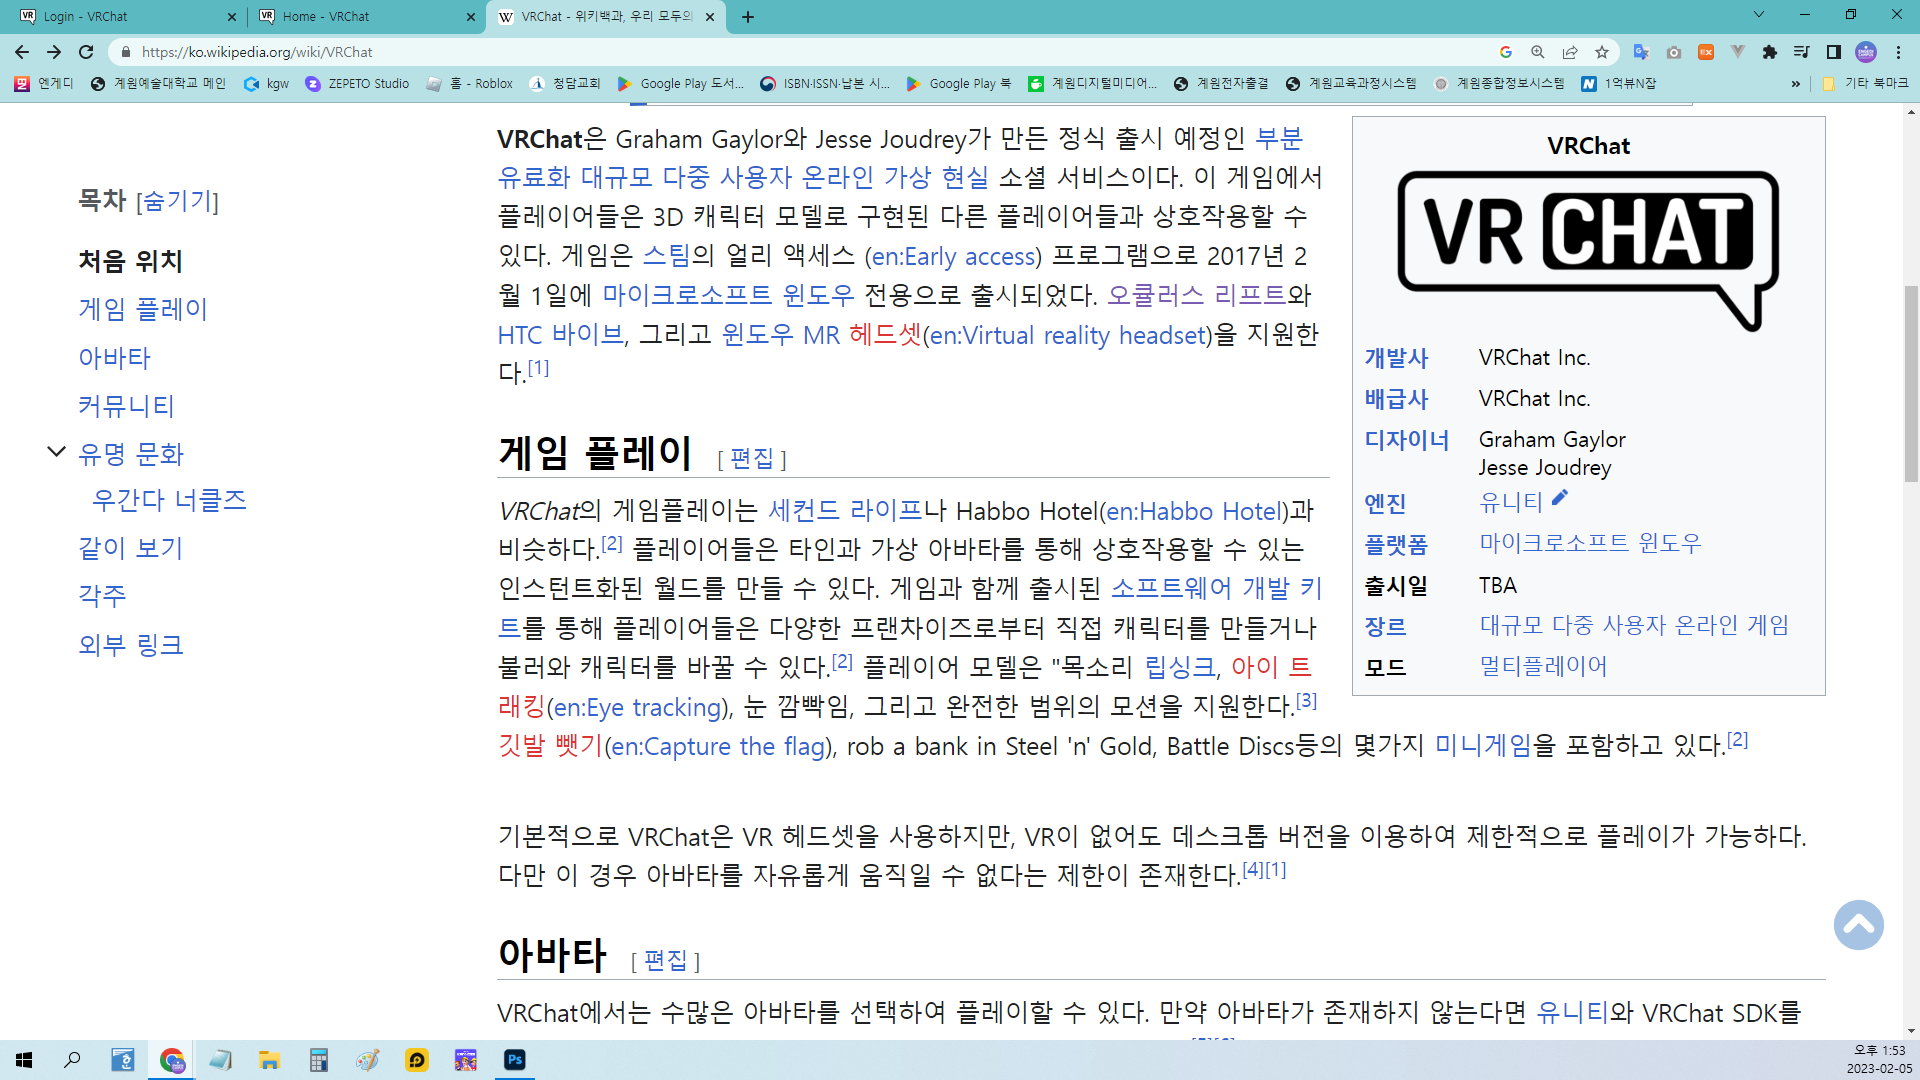Click the page share icon in address bar
The image size is (1920, 1080).
tap(1570, 52)
